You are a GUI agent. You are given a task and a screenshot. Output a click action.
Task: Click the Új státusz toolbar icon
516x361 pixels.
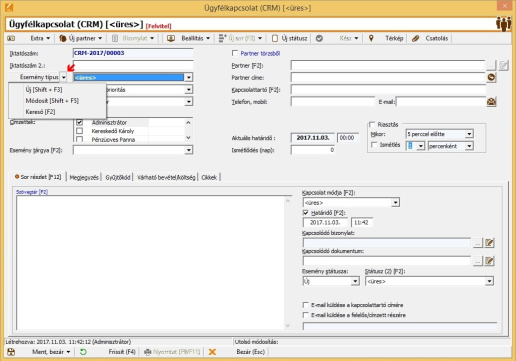275,38
